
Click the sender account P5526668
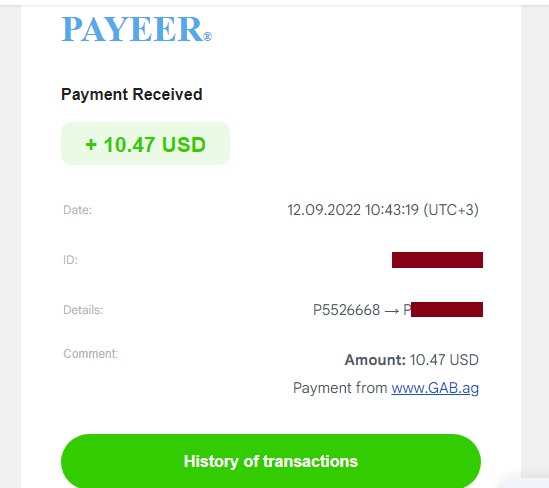click(346, 310)
